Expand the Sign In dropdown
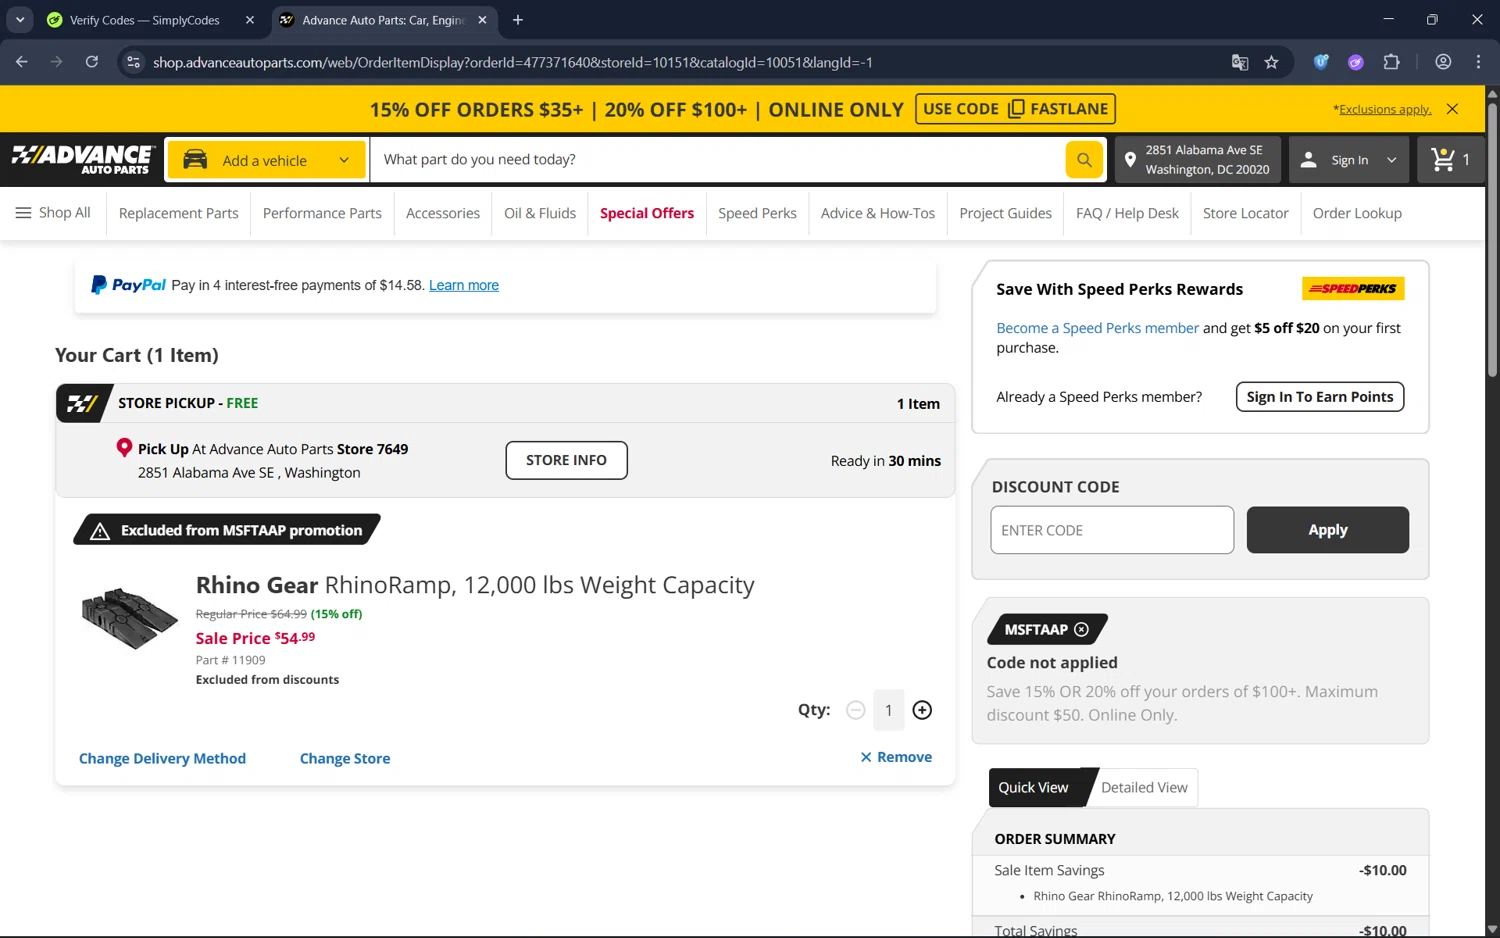Viewport: 1500px width, 938px height. (x=1348, y=160)
